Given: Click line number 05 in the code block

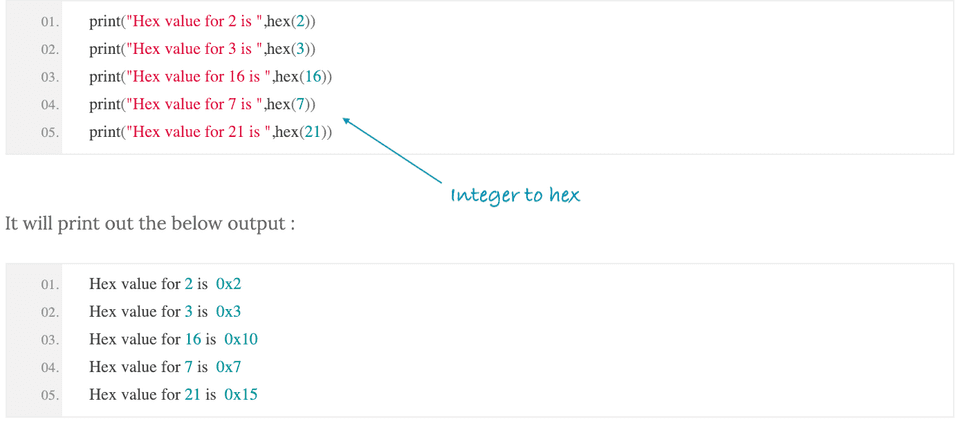Looking at the screenshot, I should coord(49,132).
